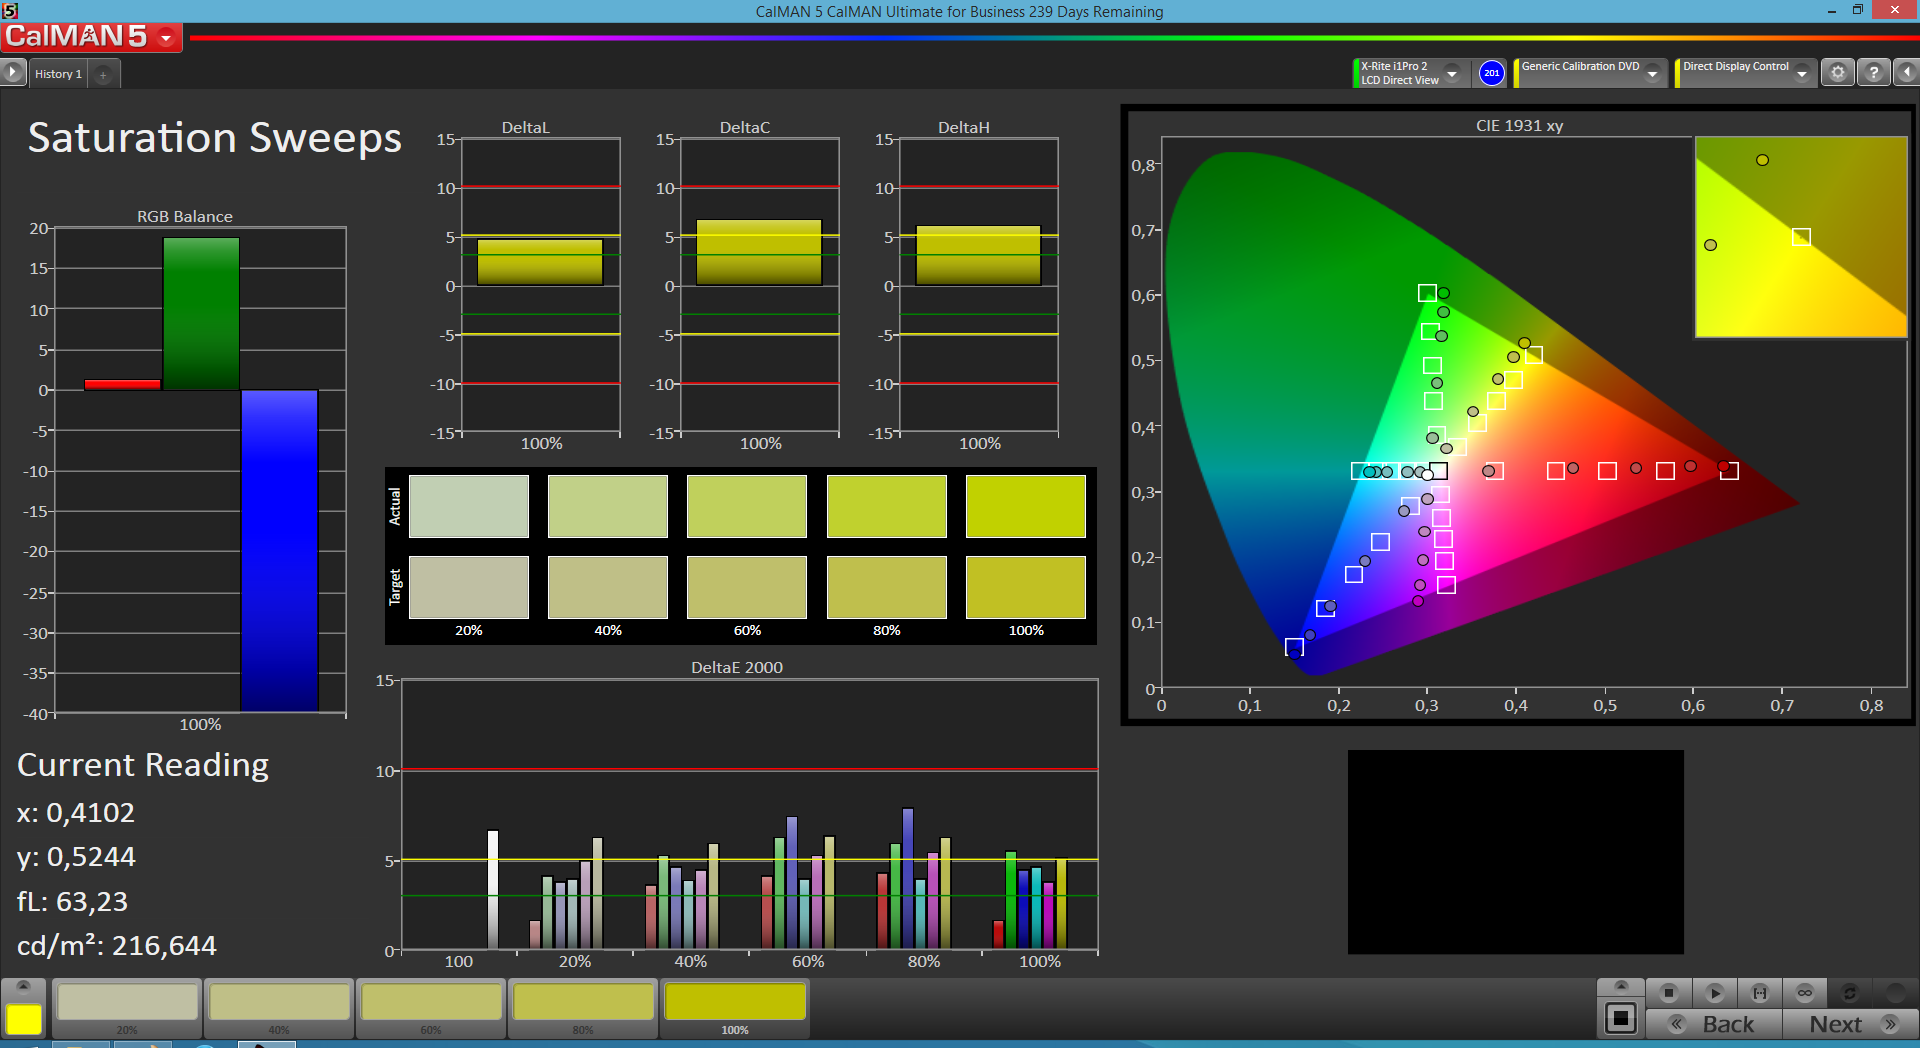
Task: Click the continuous read infinity icon
Action: coord(1805,993)
